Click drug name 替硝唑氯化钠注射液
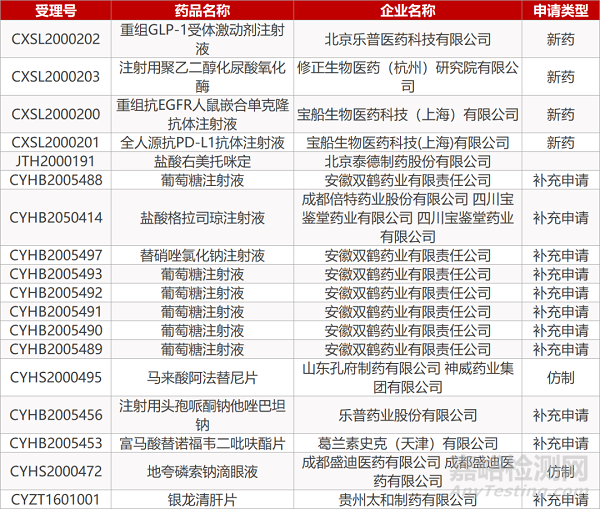This screenshot has height=509, width=600. 202,255
